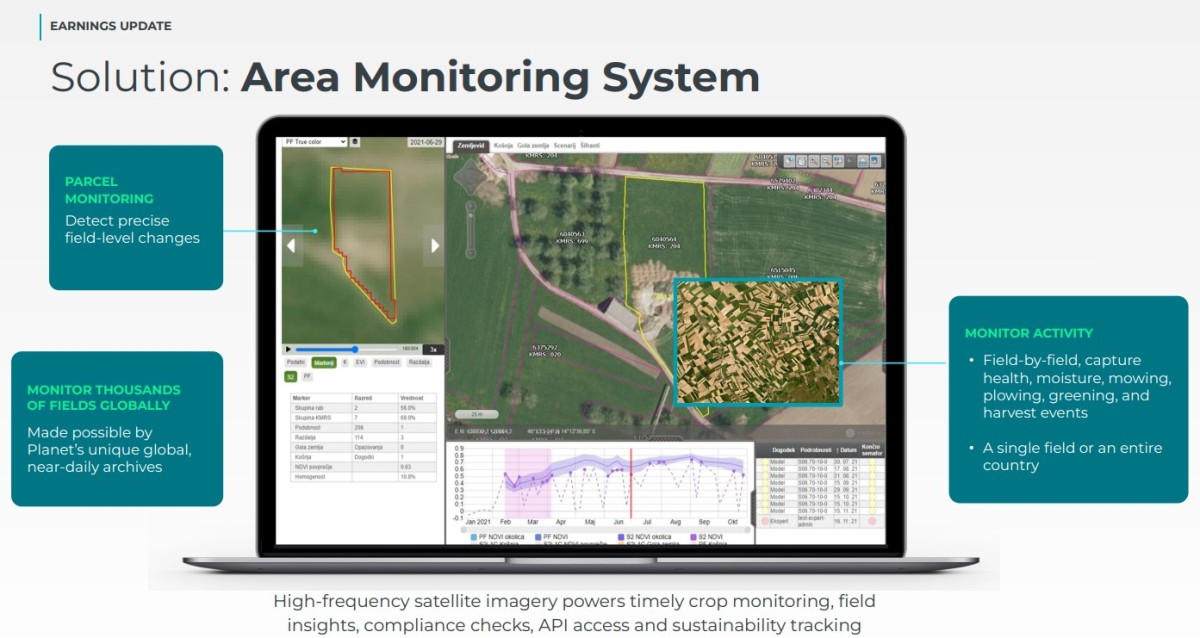Select the zoom-out magnifier map tool
This screenshot has width=1200, height=638.
tap(826, 161)
